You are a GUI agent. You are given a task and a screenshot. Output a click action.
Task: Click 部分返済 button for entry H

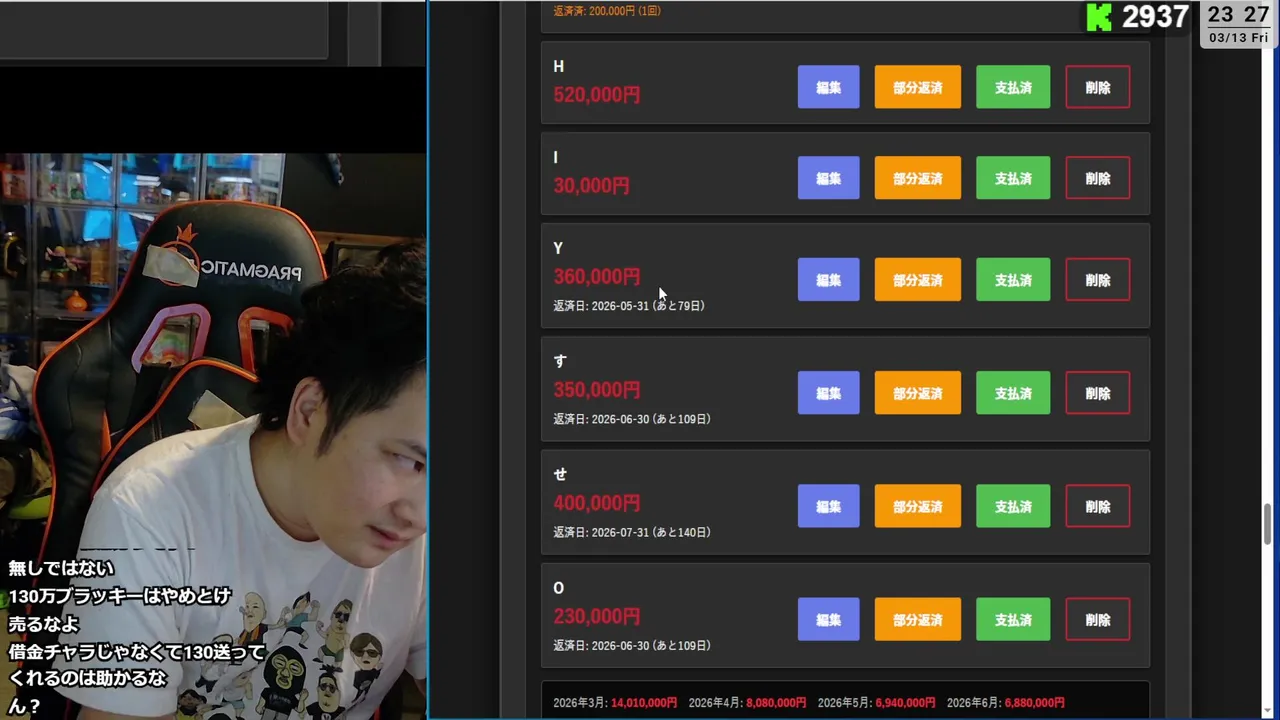coord(917,87)
